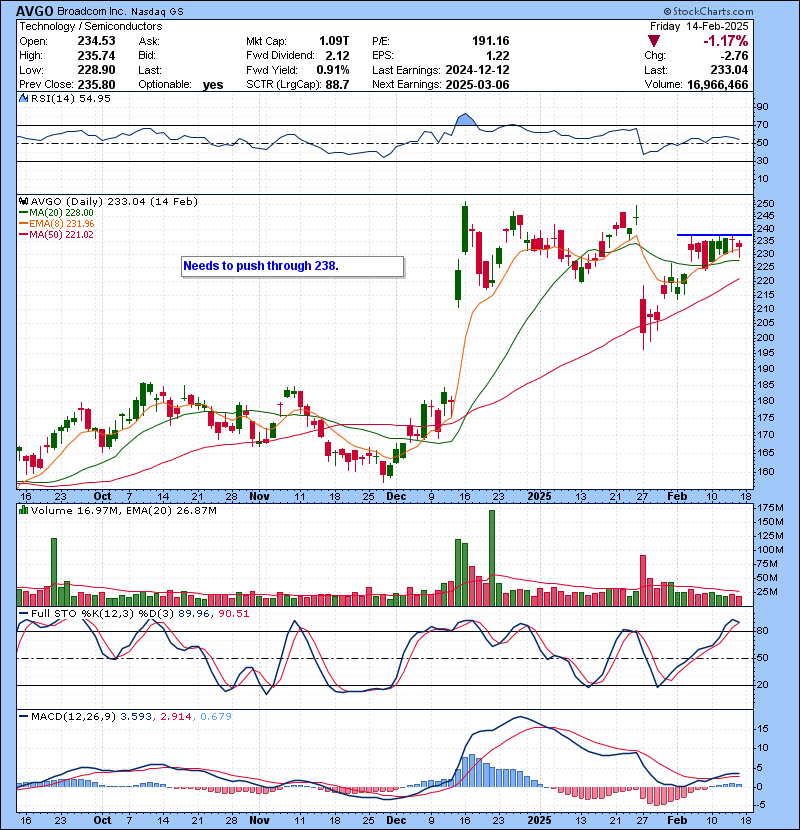Click the volume bars icon beside Volume label

pos(23,510)
